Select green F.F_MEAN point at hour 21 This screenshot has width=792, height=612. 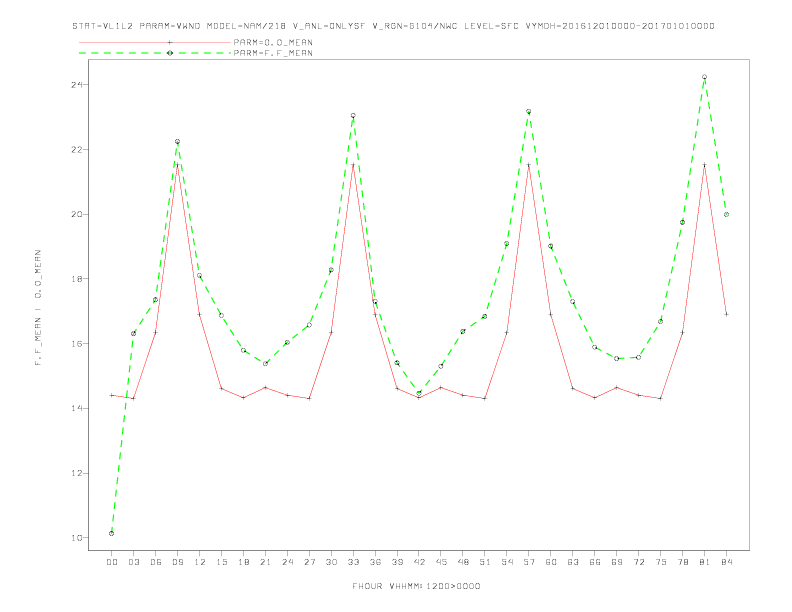pos(265,364)
